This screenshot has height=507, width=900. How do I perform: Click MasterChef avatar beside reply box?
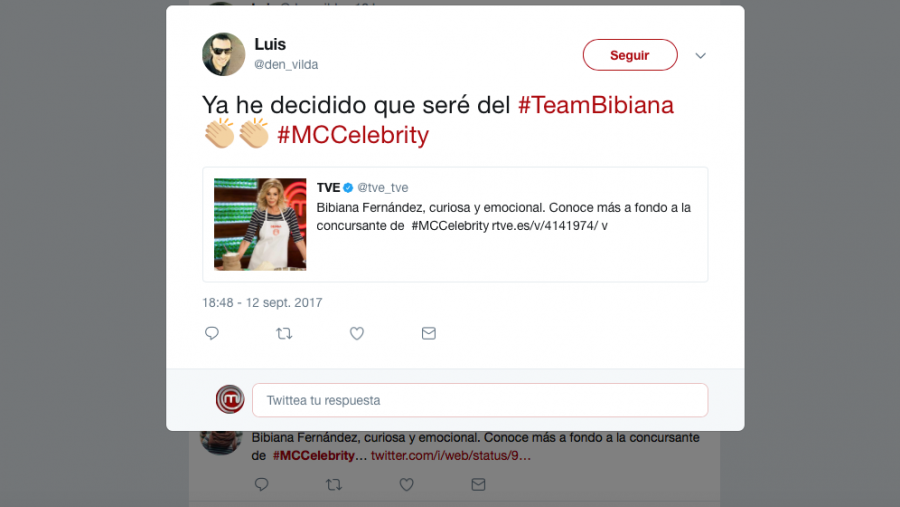pos(230,399)
